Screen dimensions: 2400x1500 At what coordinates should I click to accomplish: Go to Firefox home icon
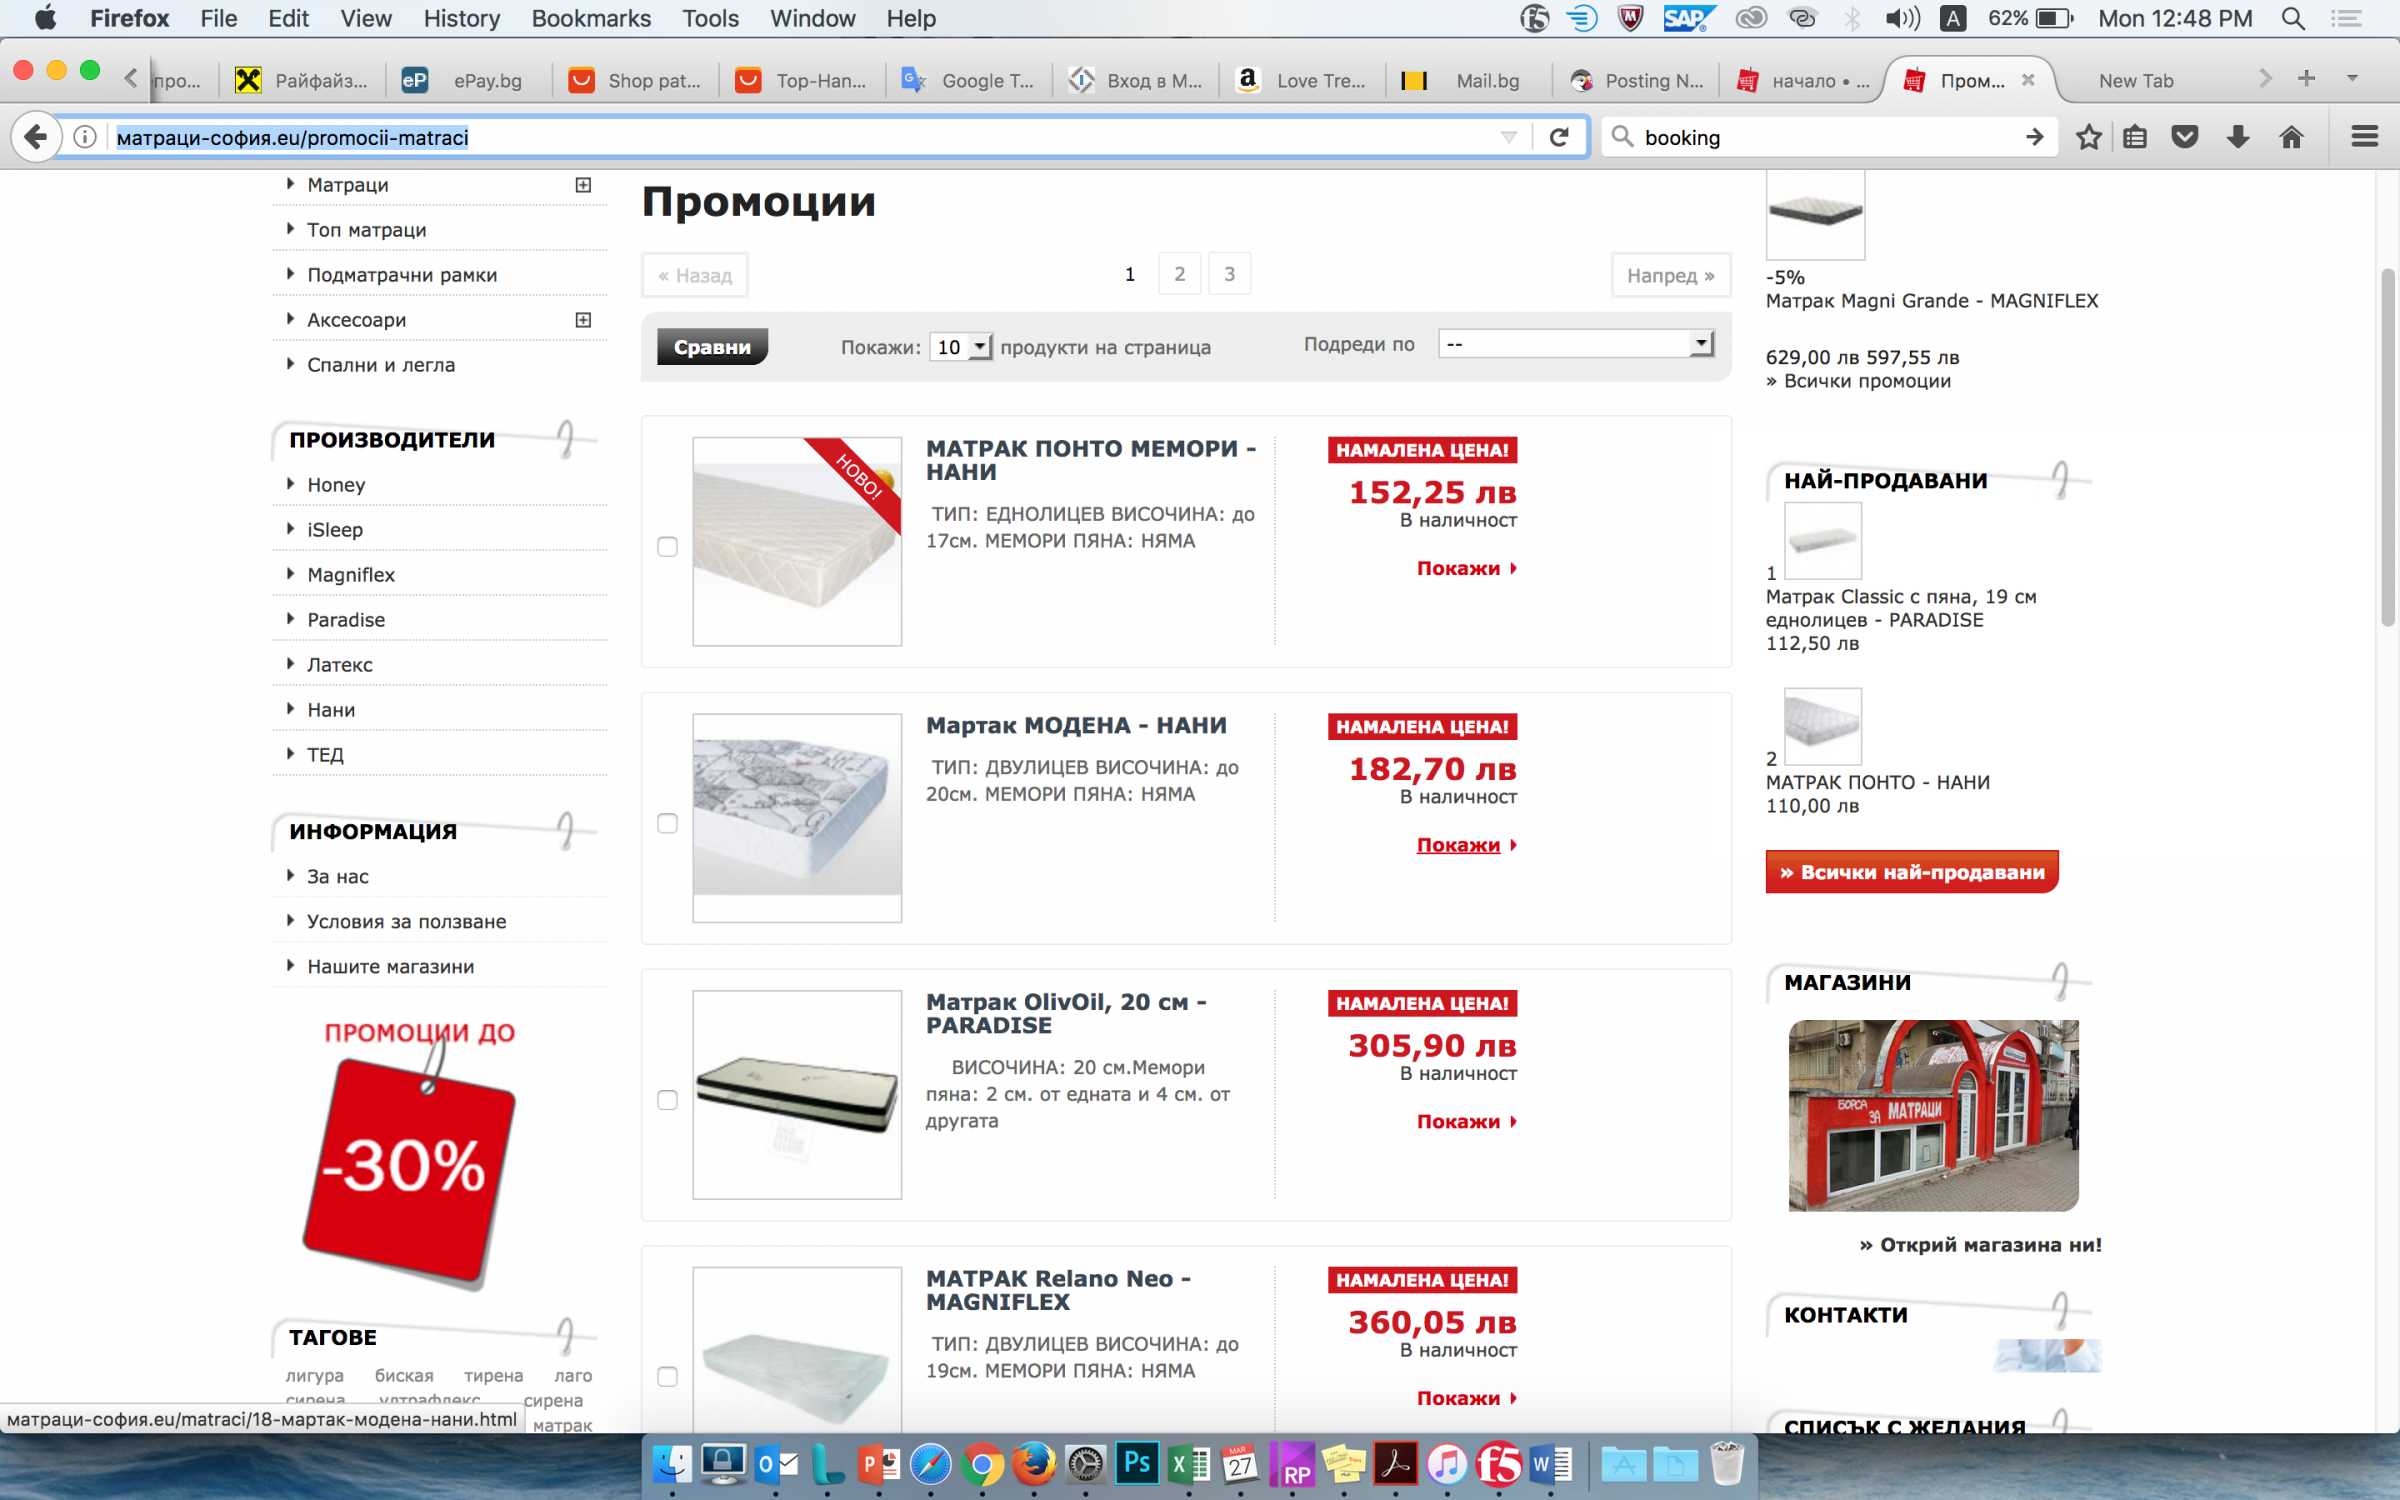(x=2291, y=137)
